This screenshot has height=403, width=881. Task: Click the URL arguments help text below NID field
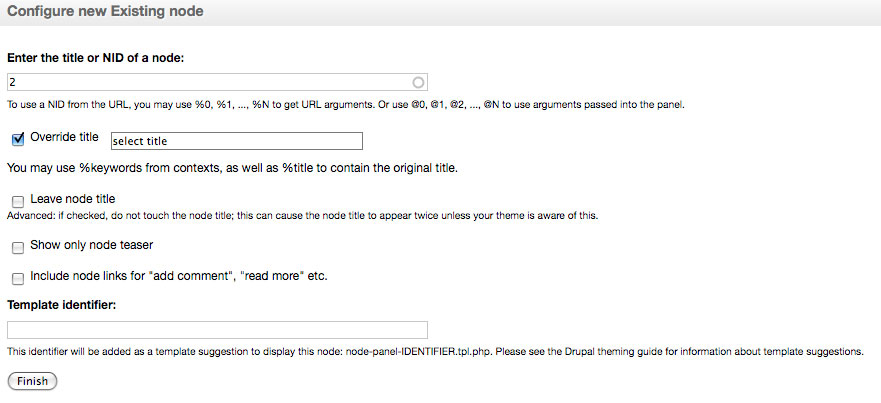click(346, 105)
